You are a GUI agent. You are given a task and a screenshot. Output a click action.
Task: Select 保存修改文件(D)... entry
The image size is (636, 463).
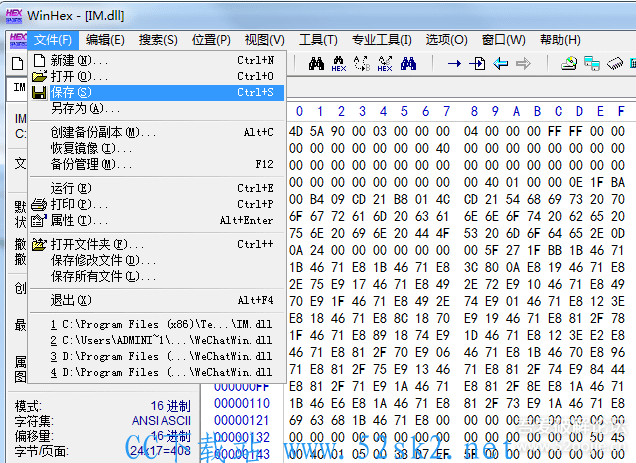pos(157,260)
